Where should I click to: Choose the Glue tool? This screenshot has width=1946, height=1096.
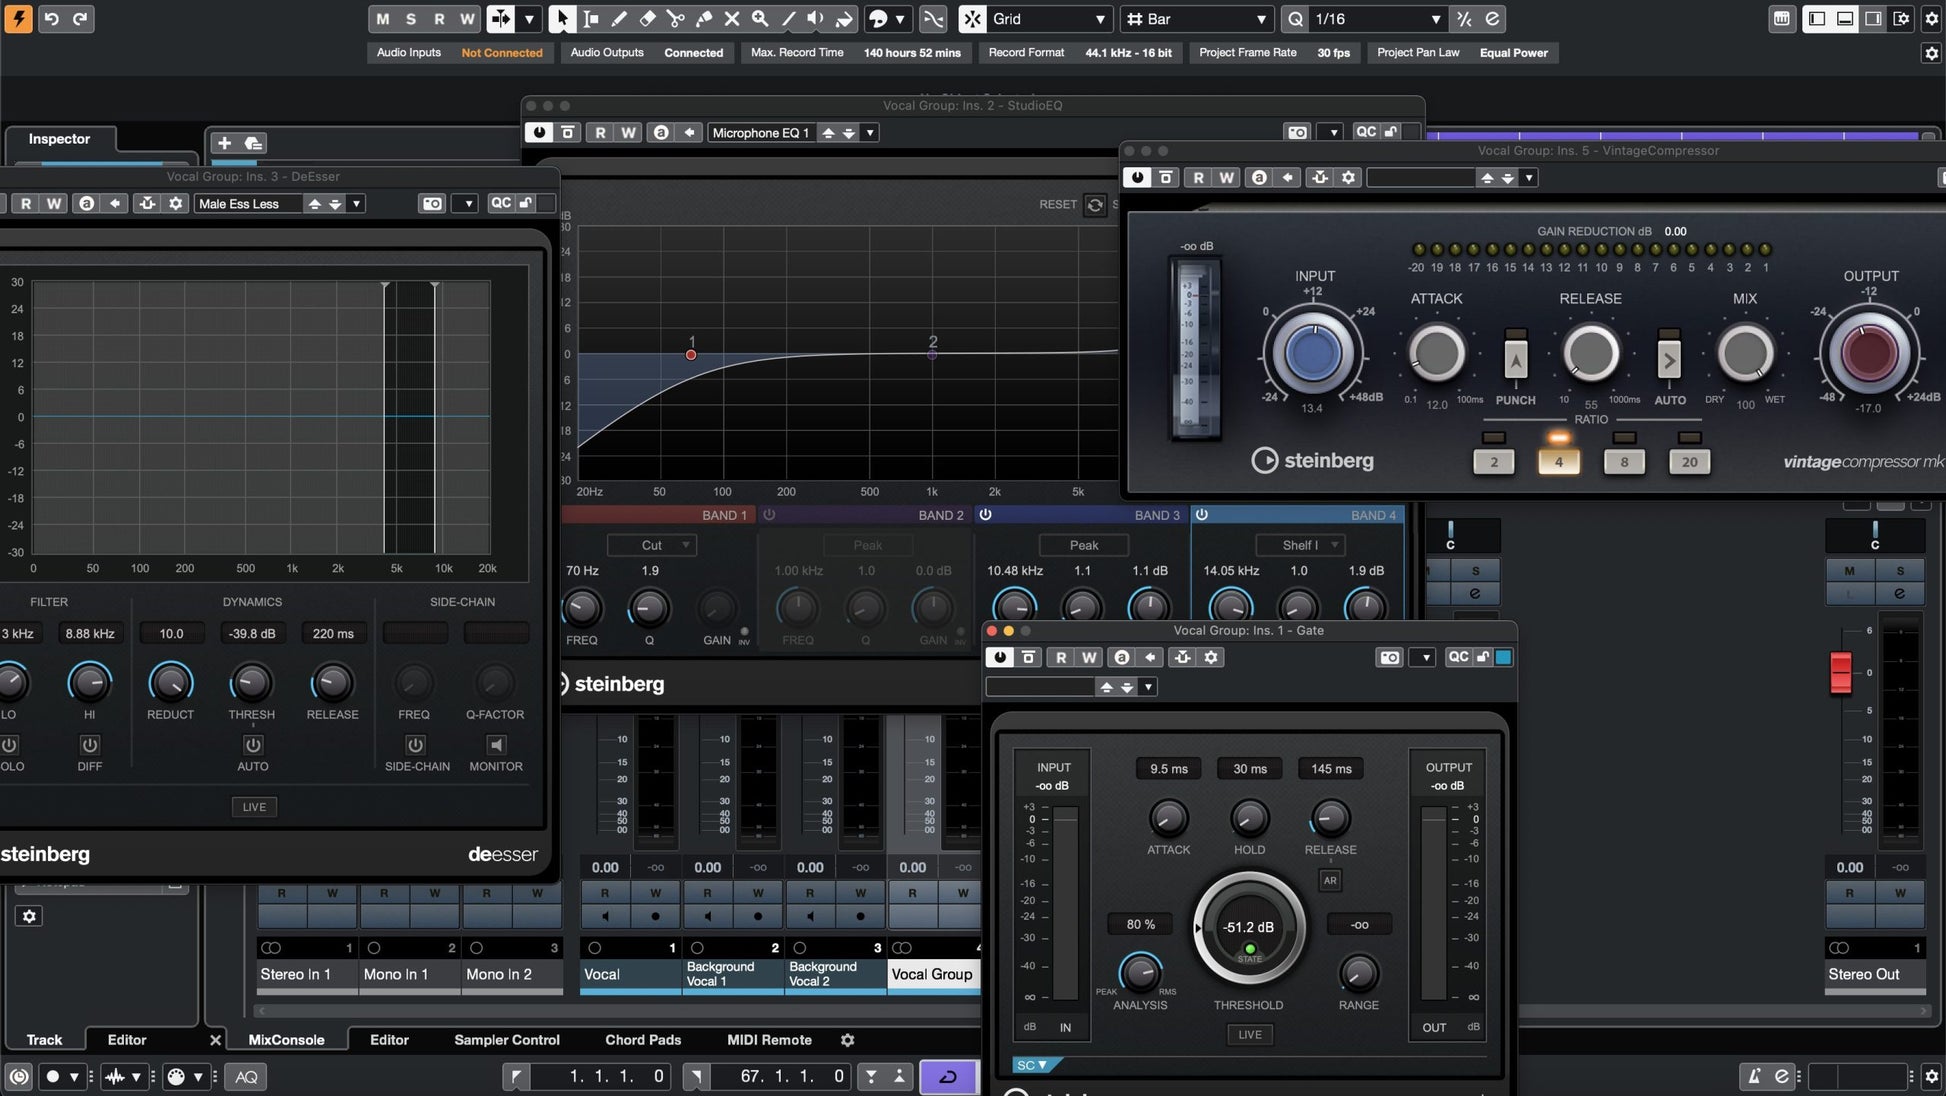click(704, 19)
